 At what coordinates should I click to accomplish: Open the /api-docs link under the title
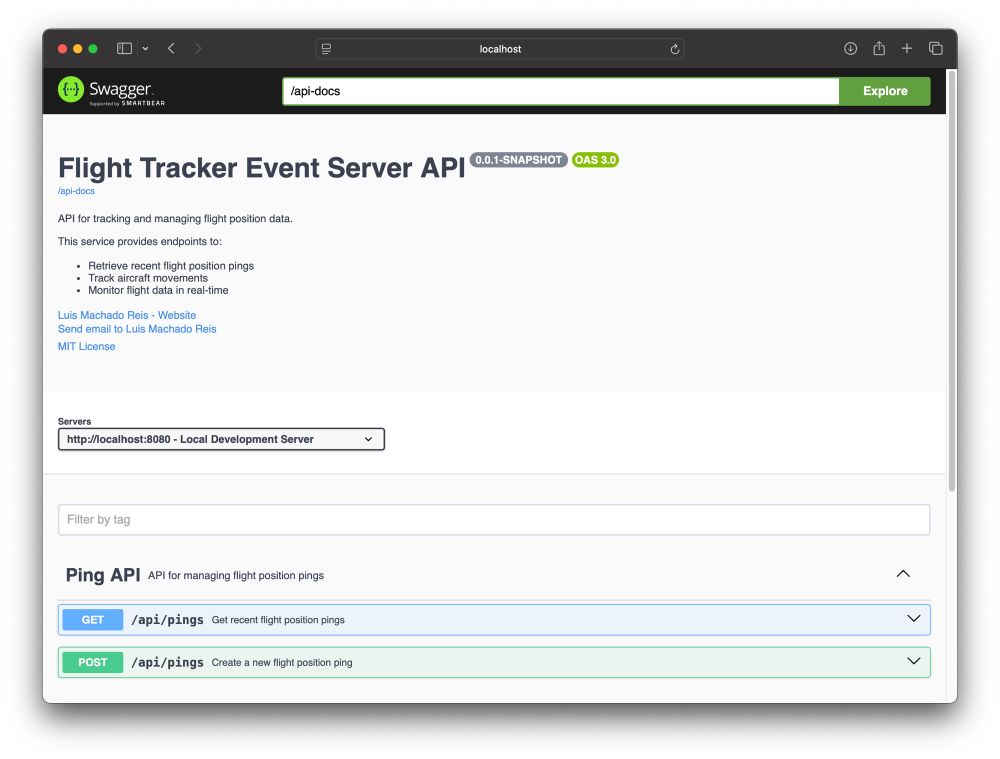click(76, 191)
